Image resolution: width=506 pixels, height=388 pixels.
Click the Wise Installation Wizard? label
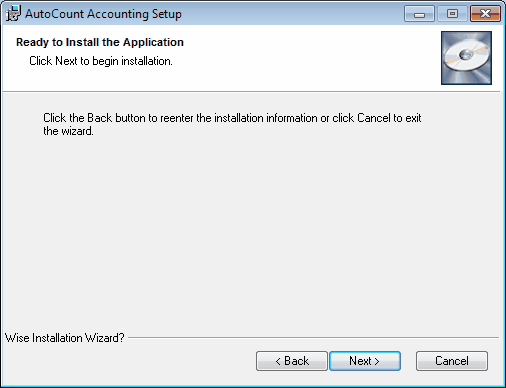tap(64, 338)
